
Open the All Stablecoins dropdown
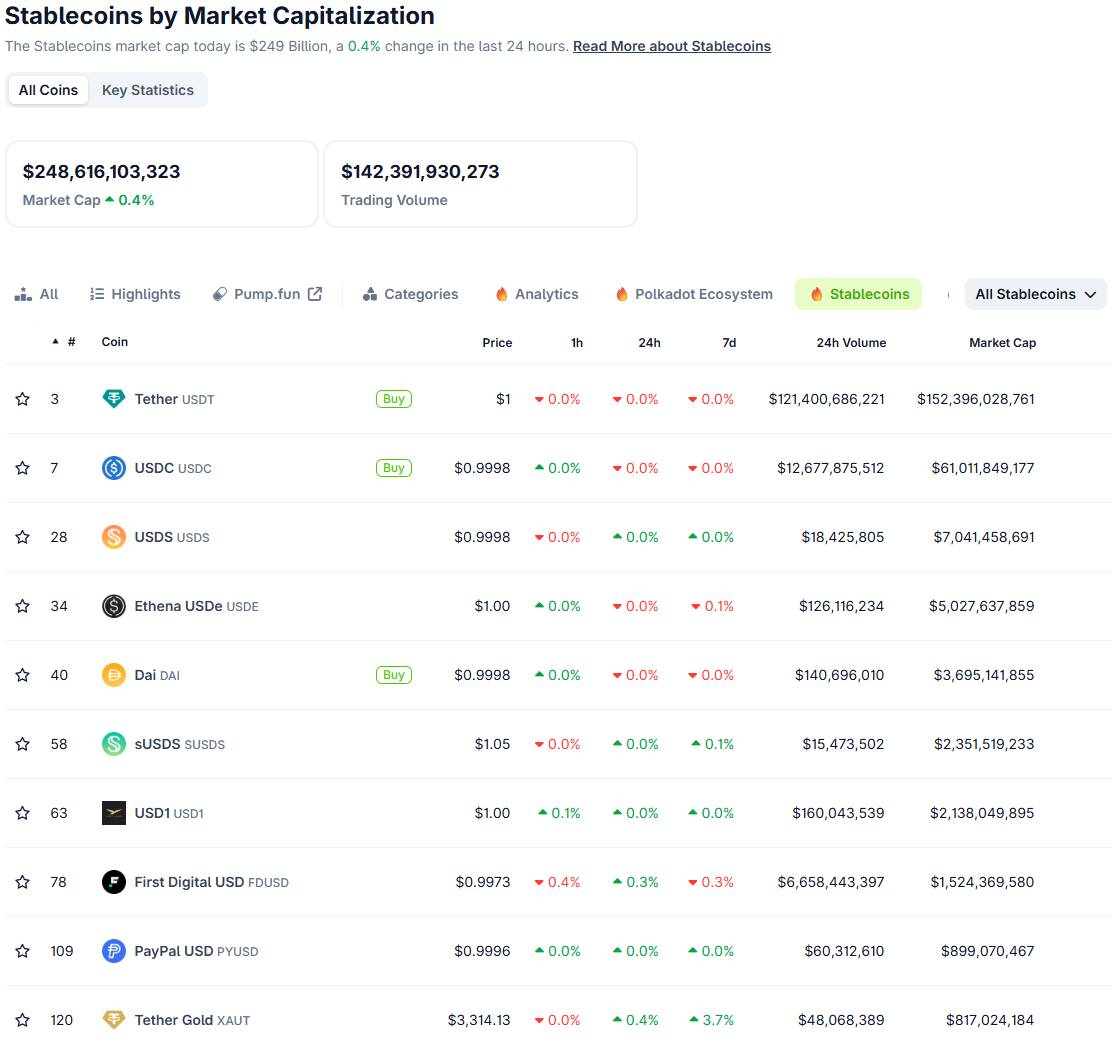coord(1035,294)
